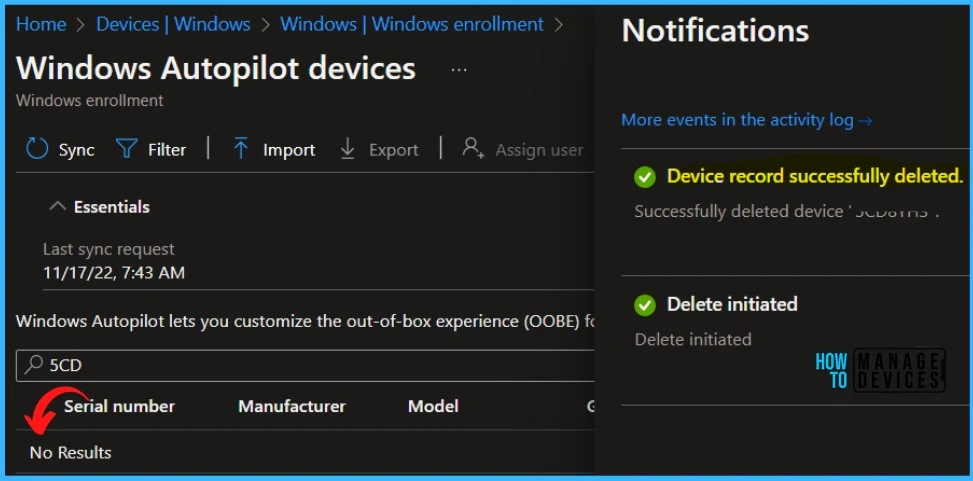Click green check beside Device record deleted

[x=645, y=178]
